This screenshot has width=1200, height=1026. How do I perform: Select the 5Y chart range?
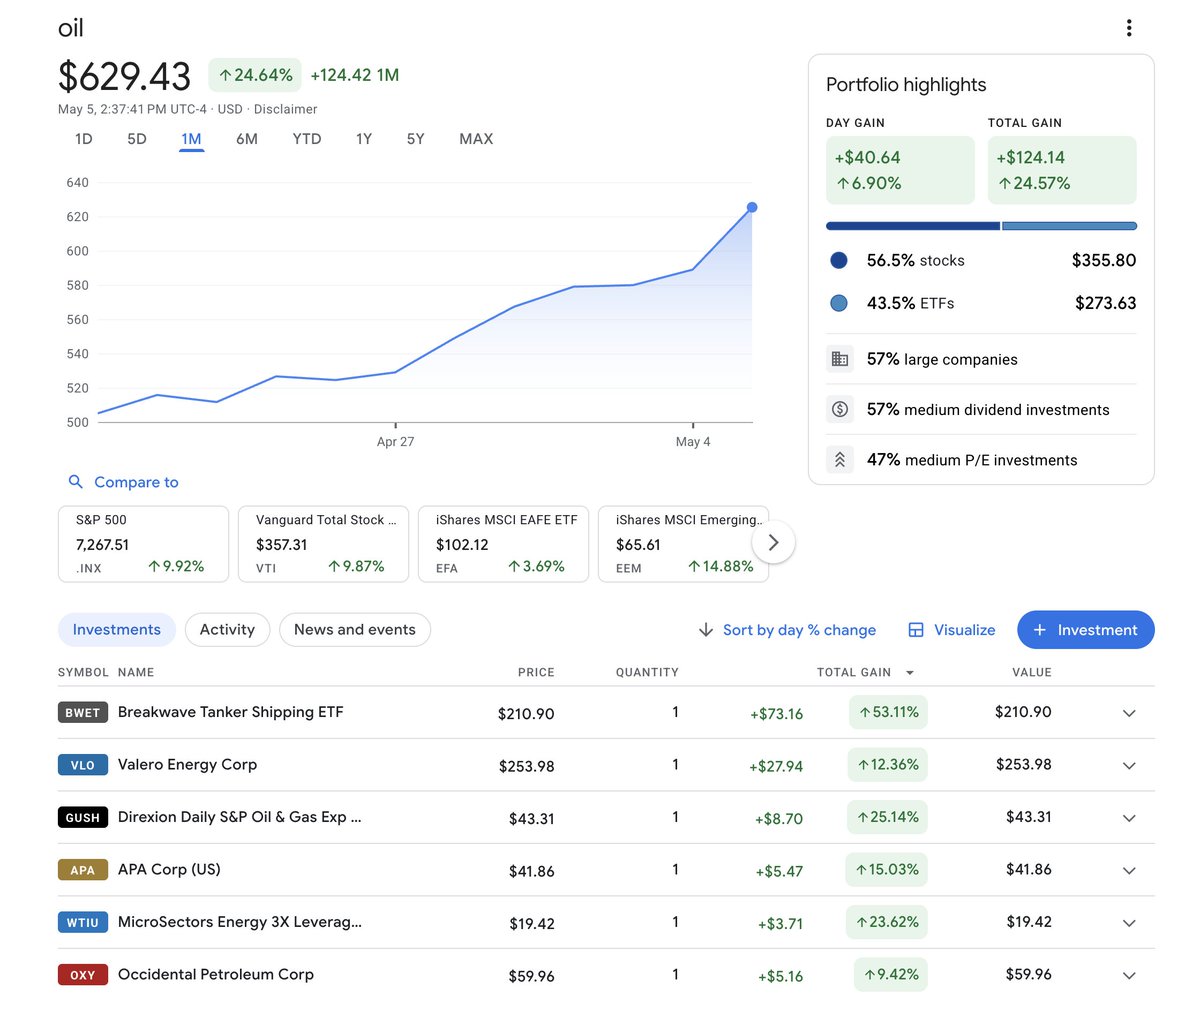[416, 139]
